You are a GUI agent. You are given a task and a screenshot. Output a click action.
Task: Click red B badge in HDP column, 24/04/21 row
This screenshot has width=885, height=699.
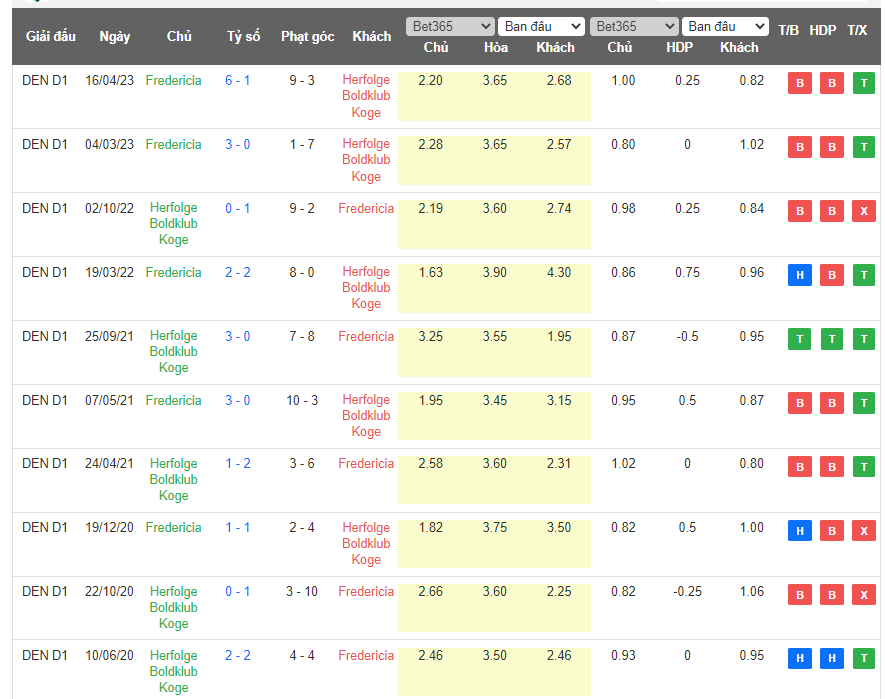[831, 467]
